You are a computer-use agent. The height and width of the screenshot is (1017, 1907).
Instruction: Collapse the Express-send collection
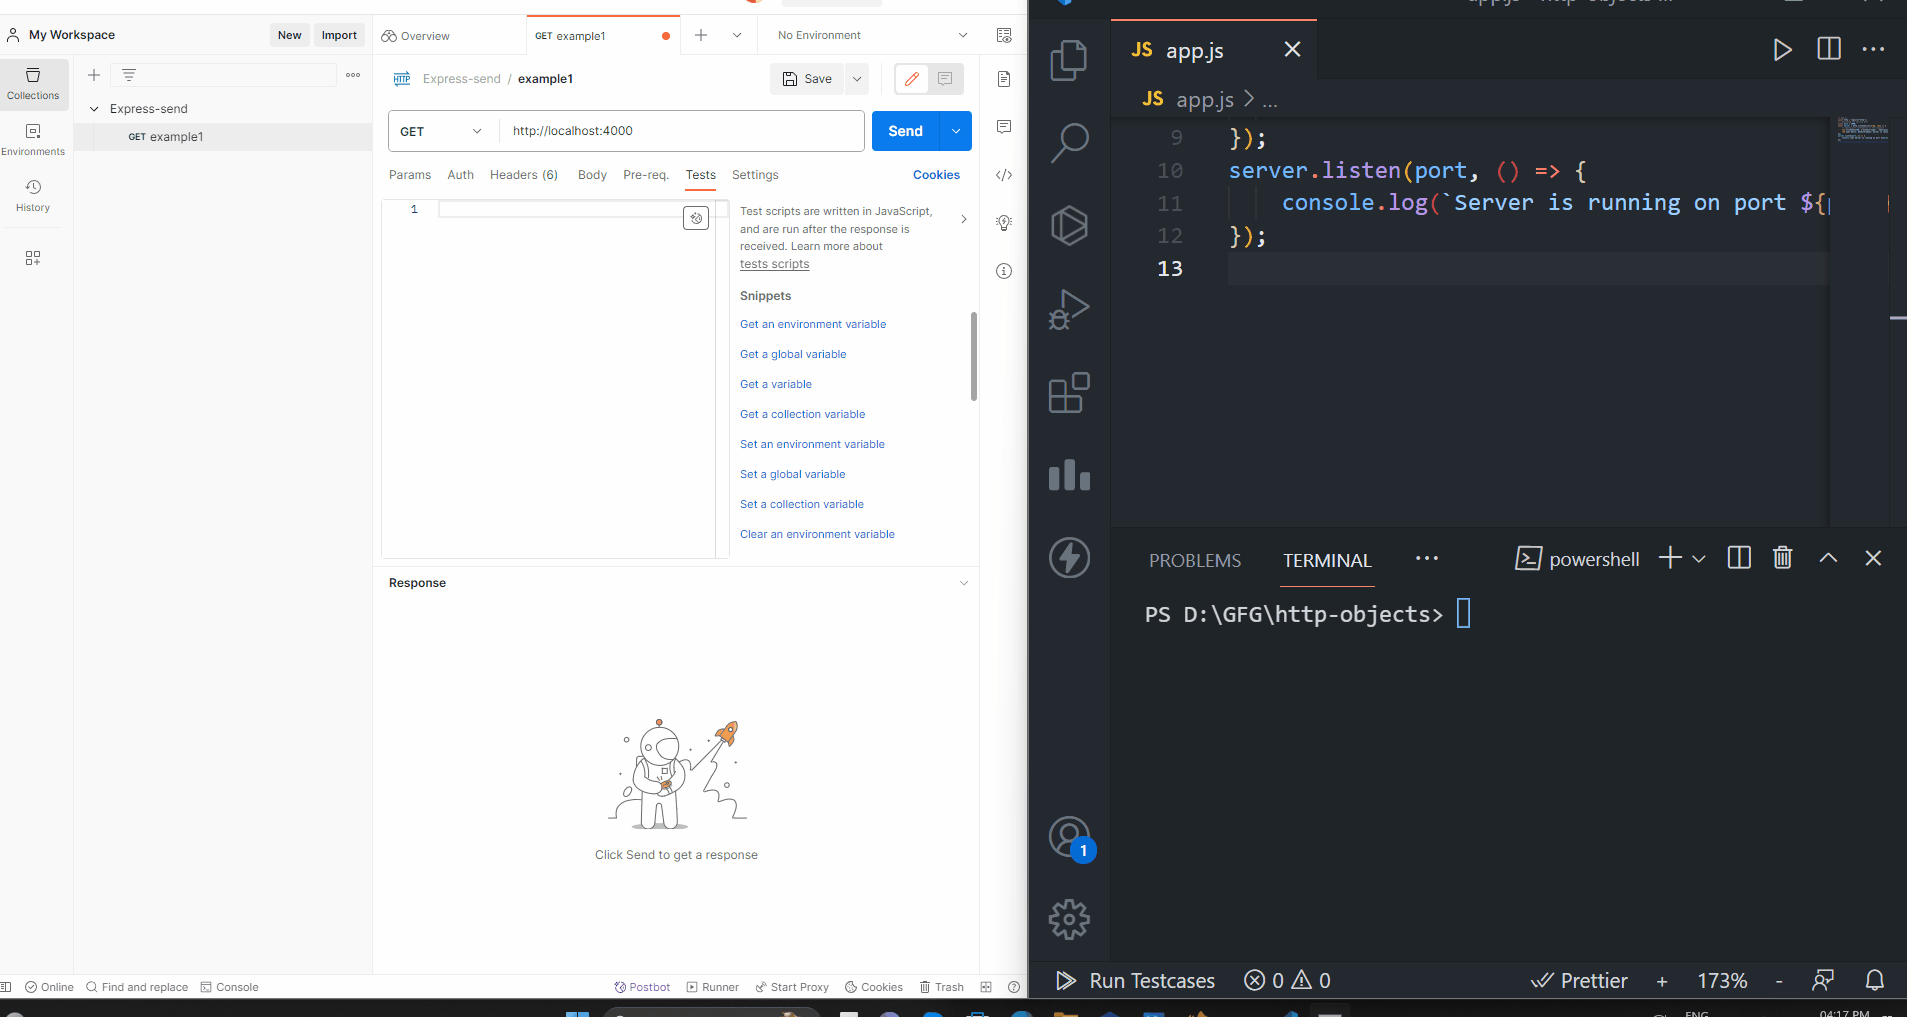point(94,109)
